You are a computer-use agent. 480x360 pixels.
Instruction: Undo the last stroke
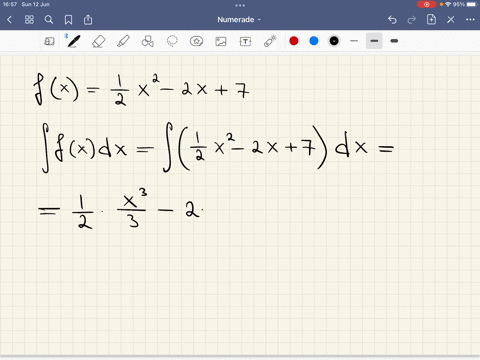[x=392, y=20]
